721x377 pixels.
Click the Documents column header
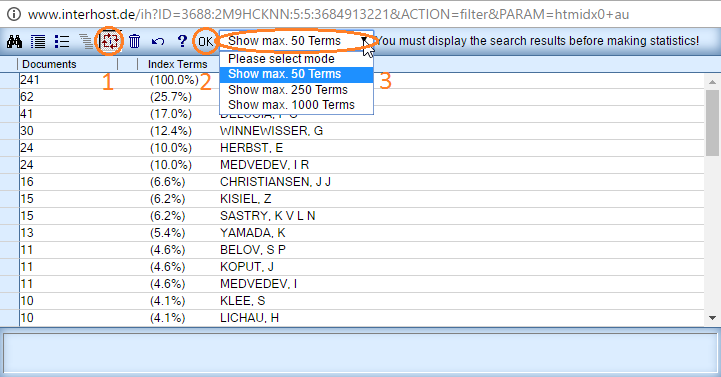49,64
